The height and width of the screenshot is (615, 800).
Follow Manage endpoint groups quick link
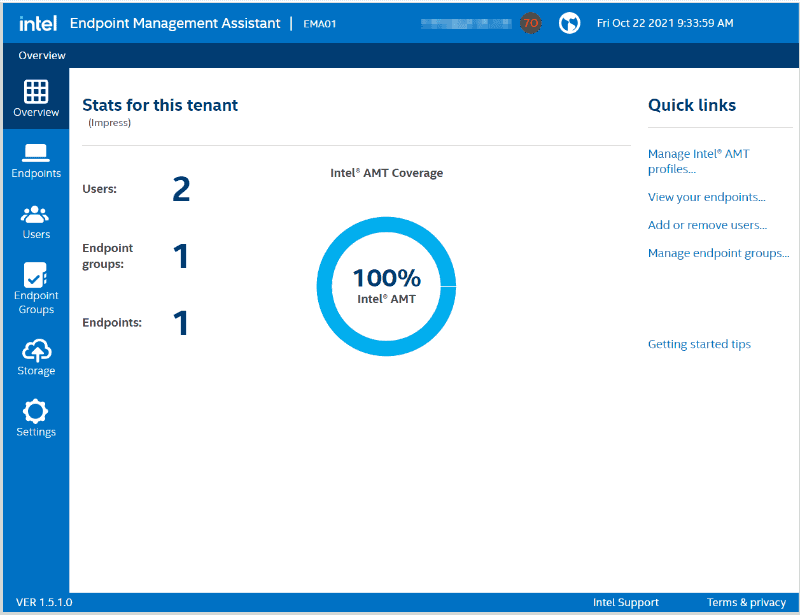click(718, 254)
